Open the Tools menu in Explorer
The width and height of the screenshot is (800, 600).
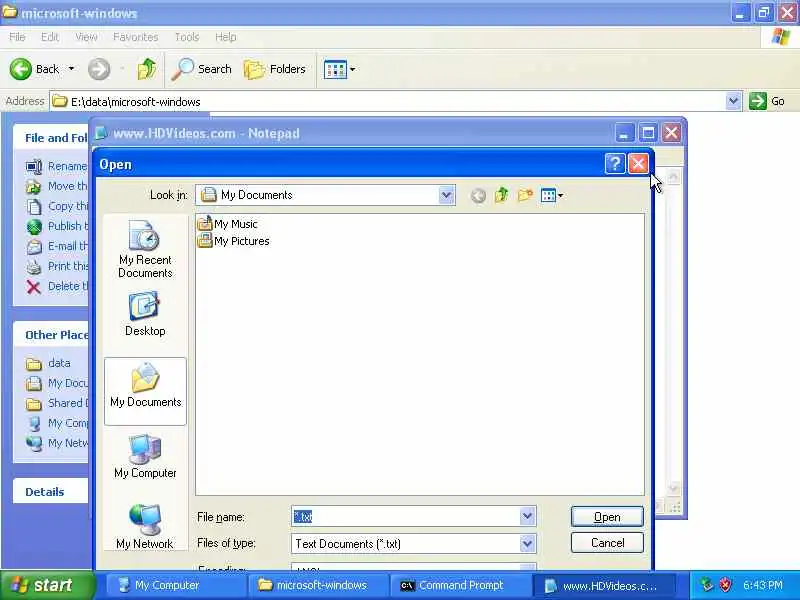[x=187, y=37]
